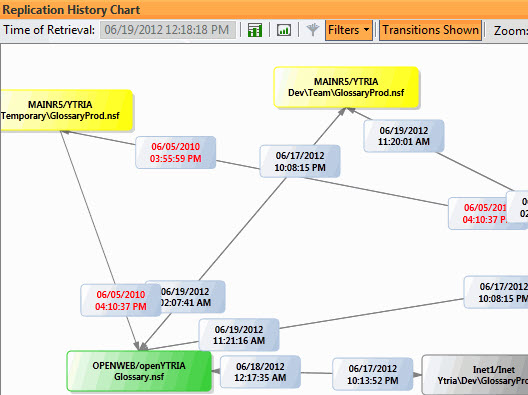Select the green OPENWEB/openYTRIA Glossary.nsf node
This screenshot has height=395, width=528.
[139, 371]
